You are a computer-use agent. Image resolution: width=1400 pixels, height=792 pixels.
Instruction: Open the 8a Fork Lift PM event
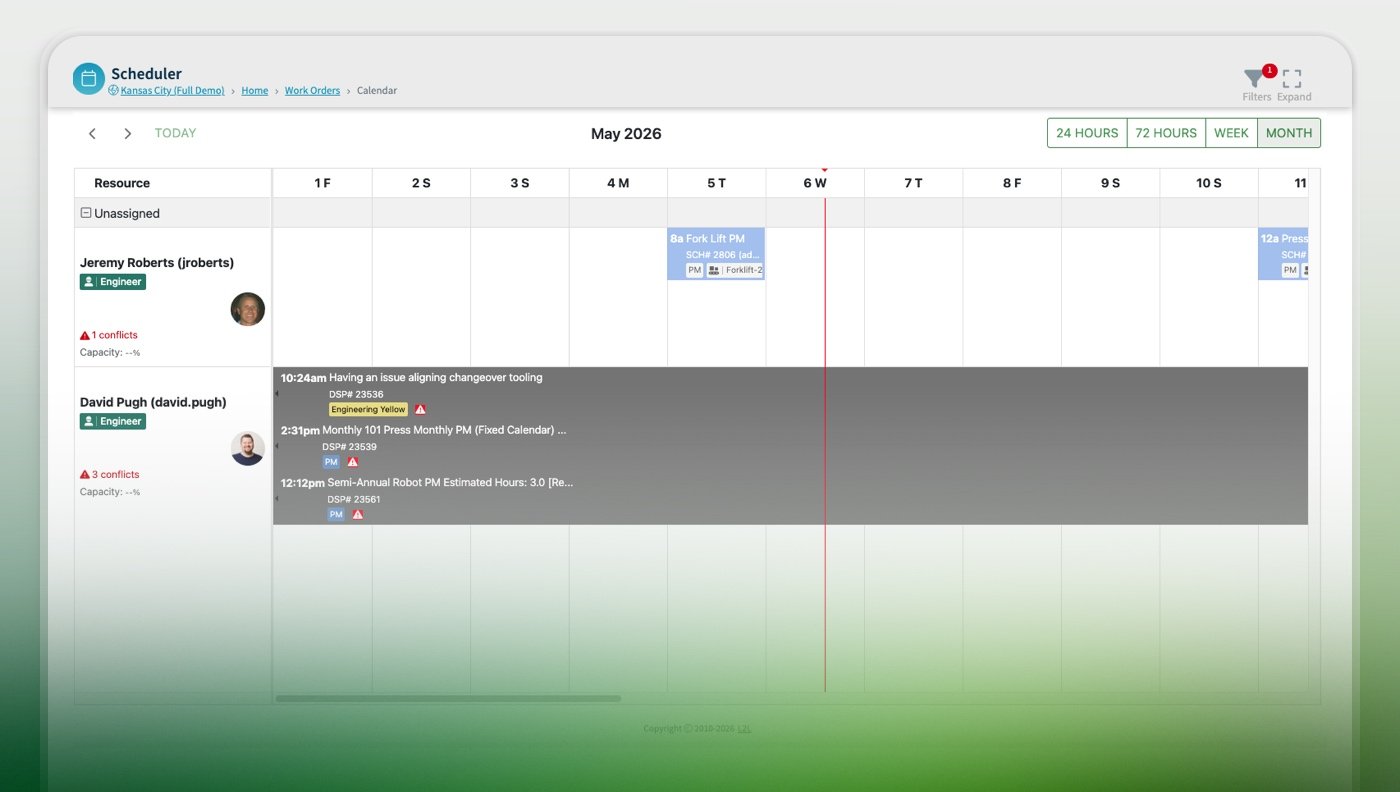point(716,254)
